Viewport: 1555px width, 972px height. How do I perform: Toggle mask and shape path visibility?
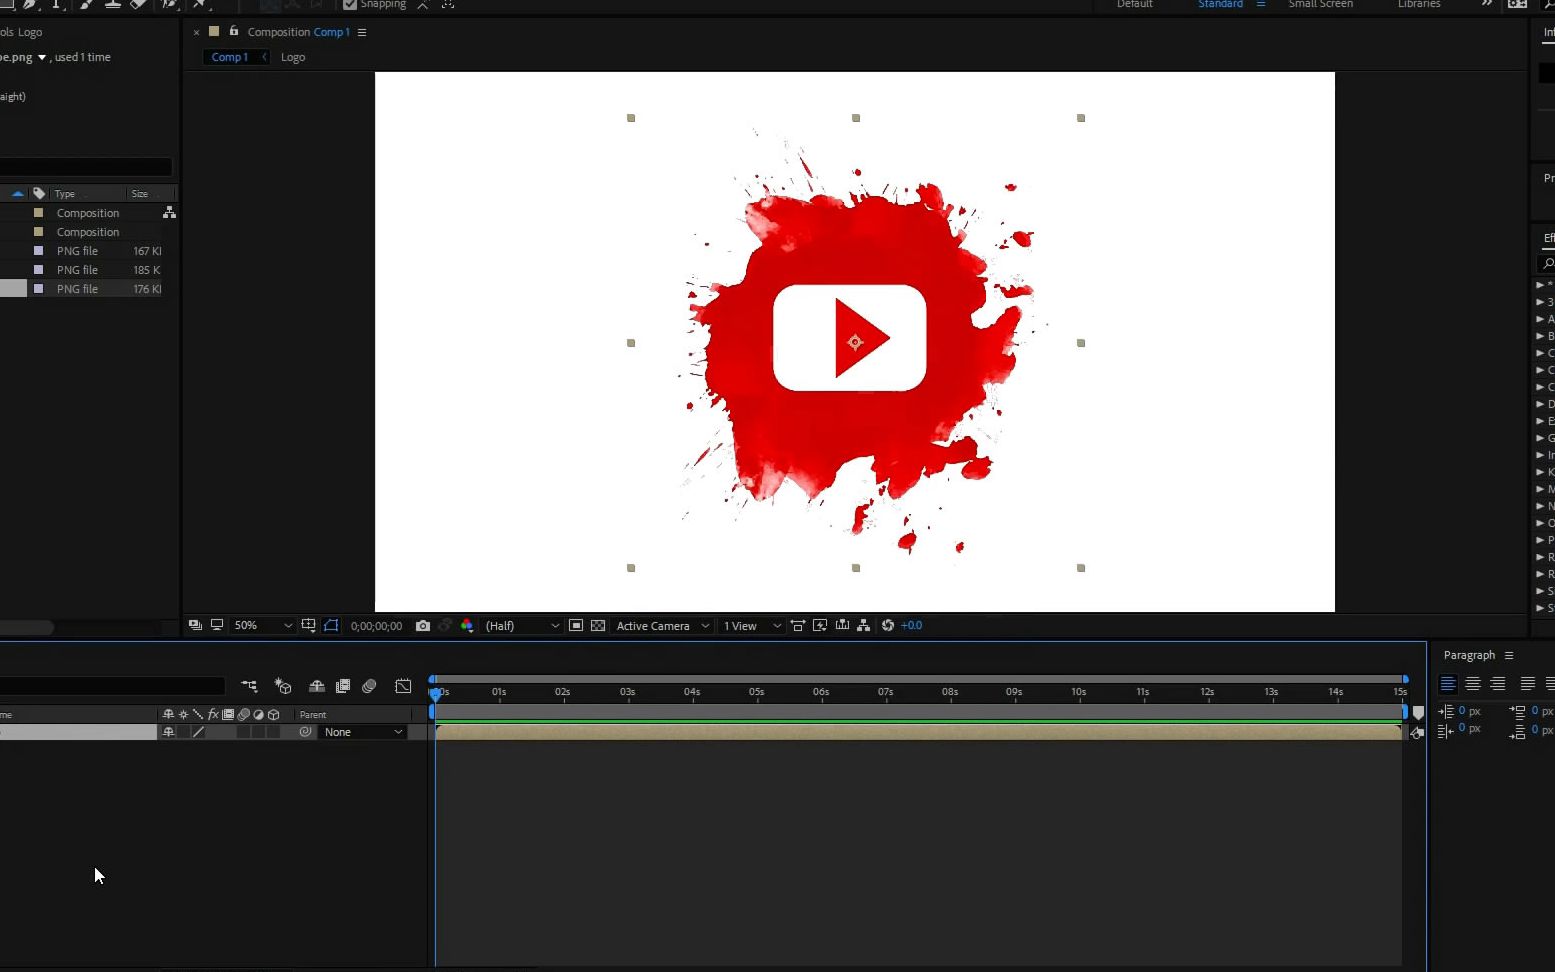(x=331, y=625)
